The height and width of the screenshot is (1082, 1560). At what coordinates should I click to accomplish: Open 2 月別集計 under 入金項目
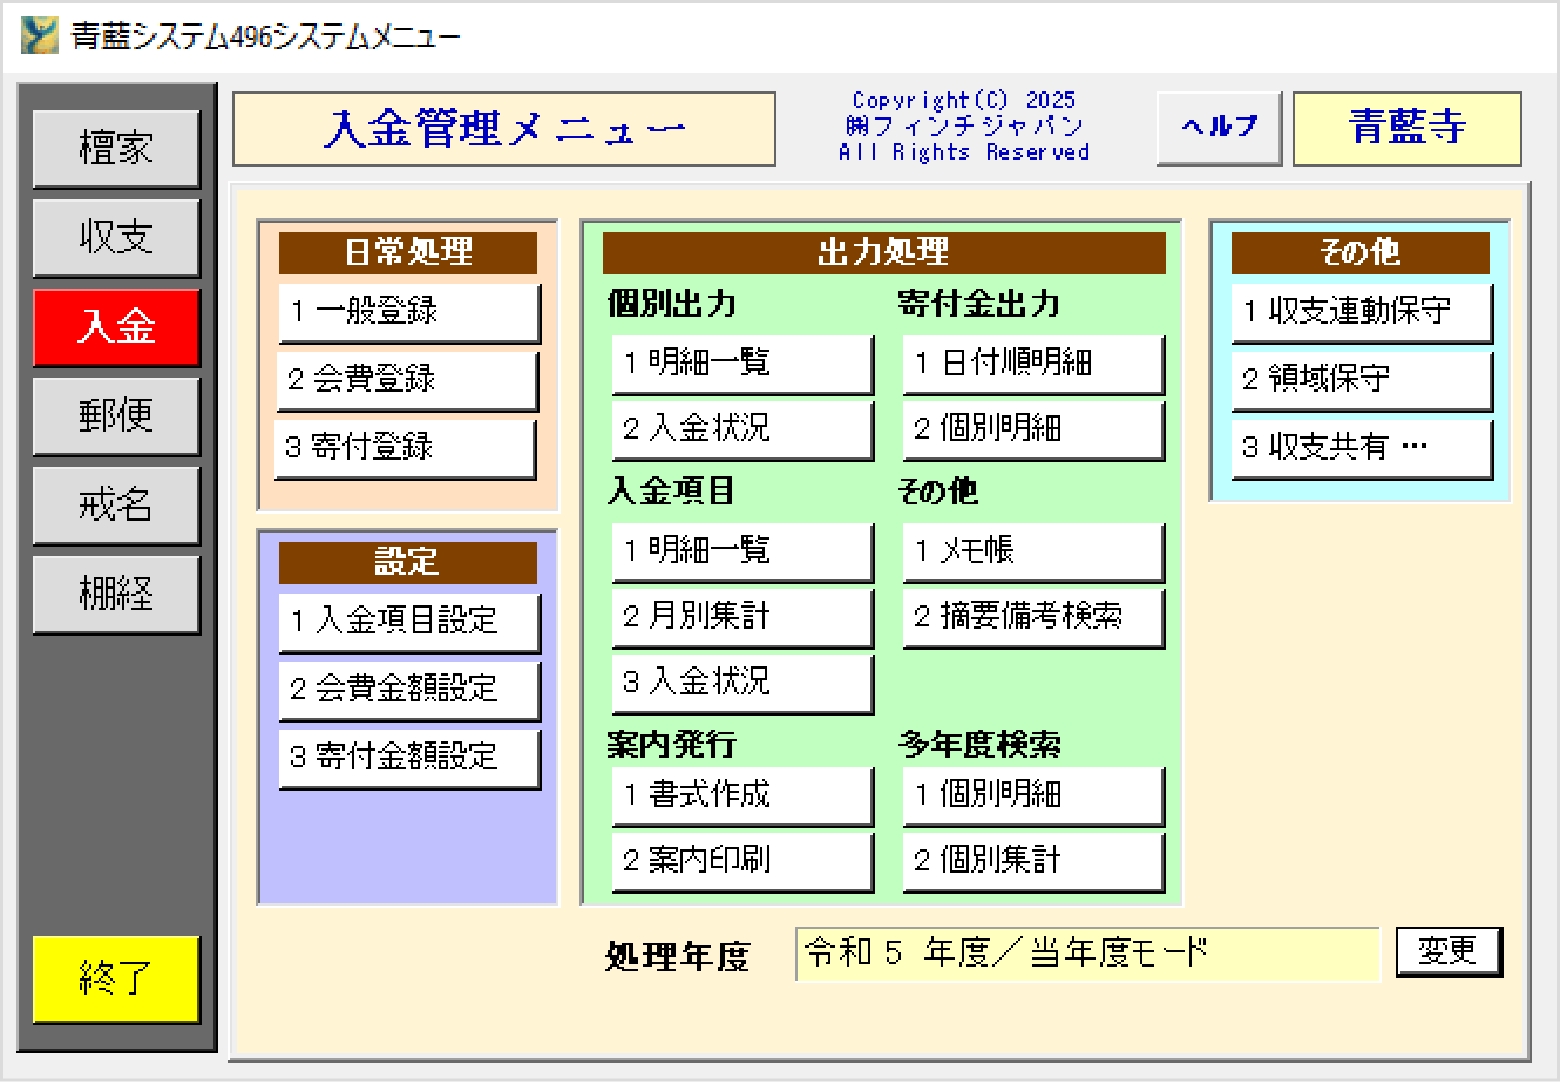tap(741, 616)
